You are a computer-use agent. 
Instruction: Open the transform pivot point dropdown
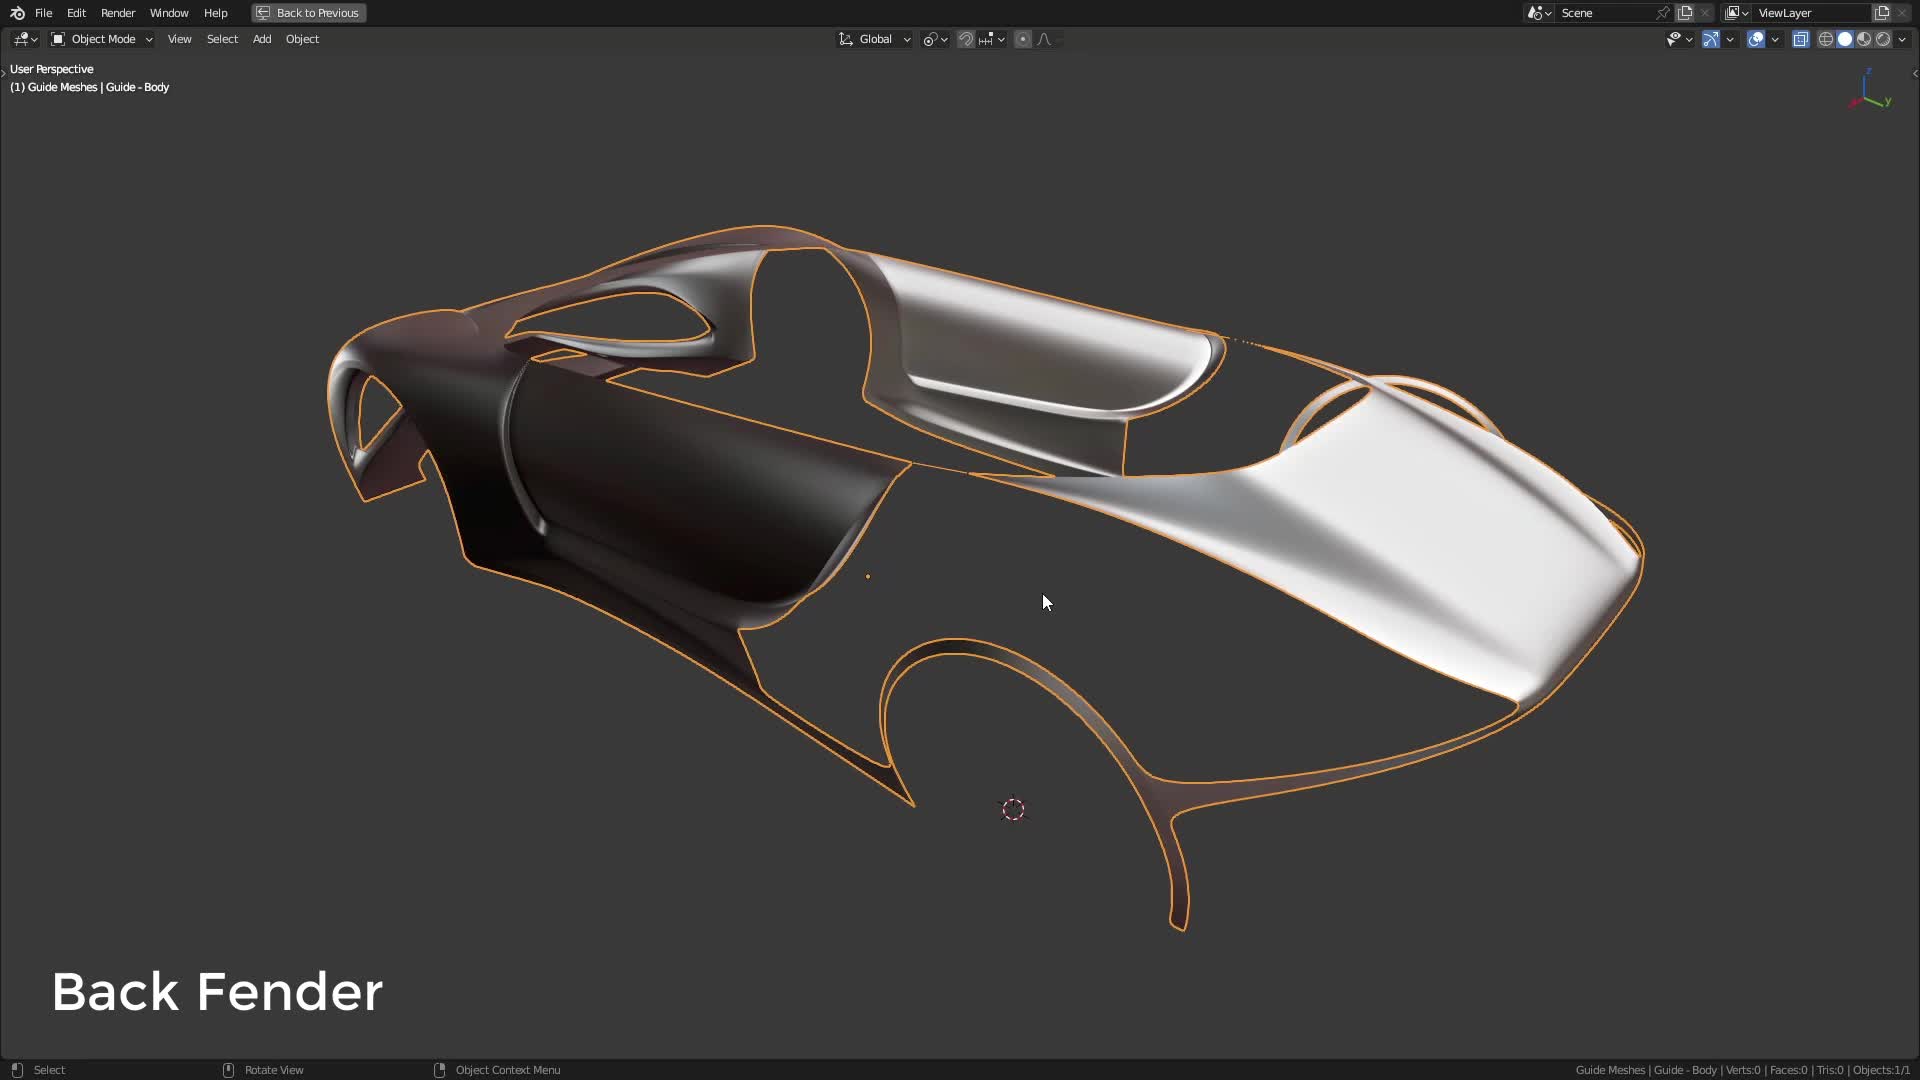point(935,39)
